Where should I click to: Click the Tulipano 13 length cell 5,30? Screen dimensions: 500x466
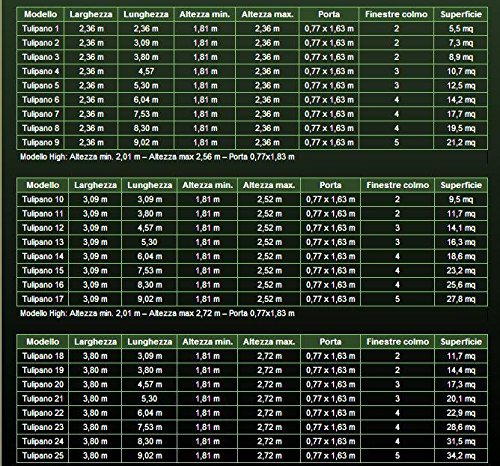click(x=149, y=242)
